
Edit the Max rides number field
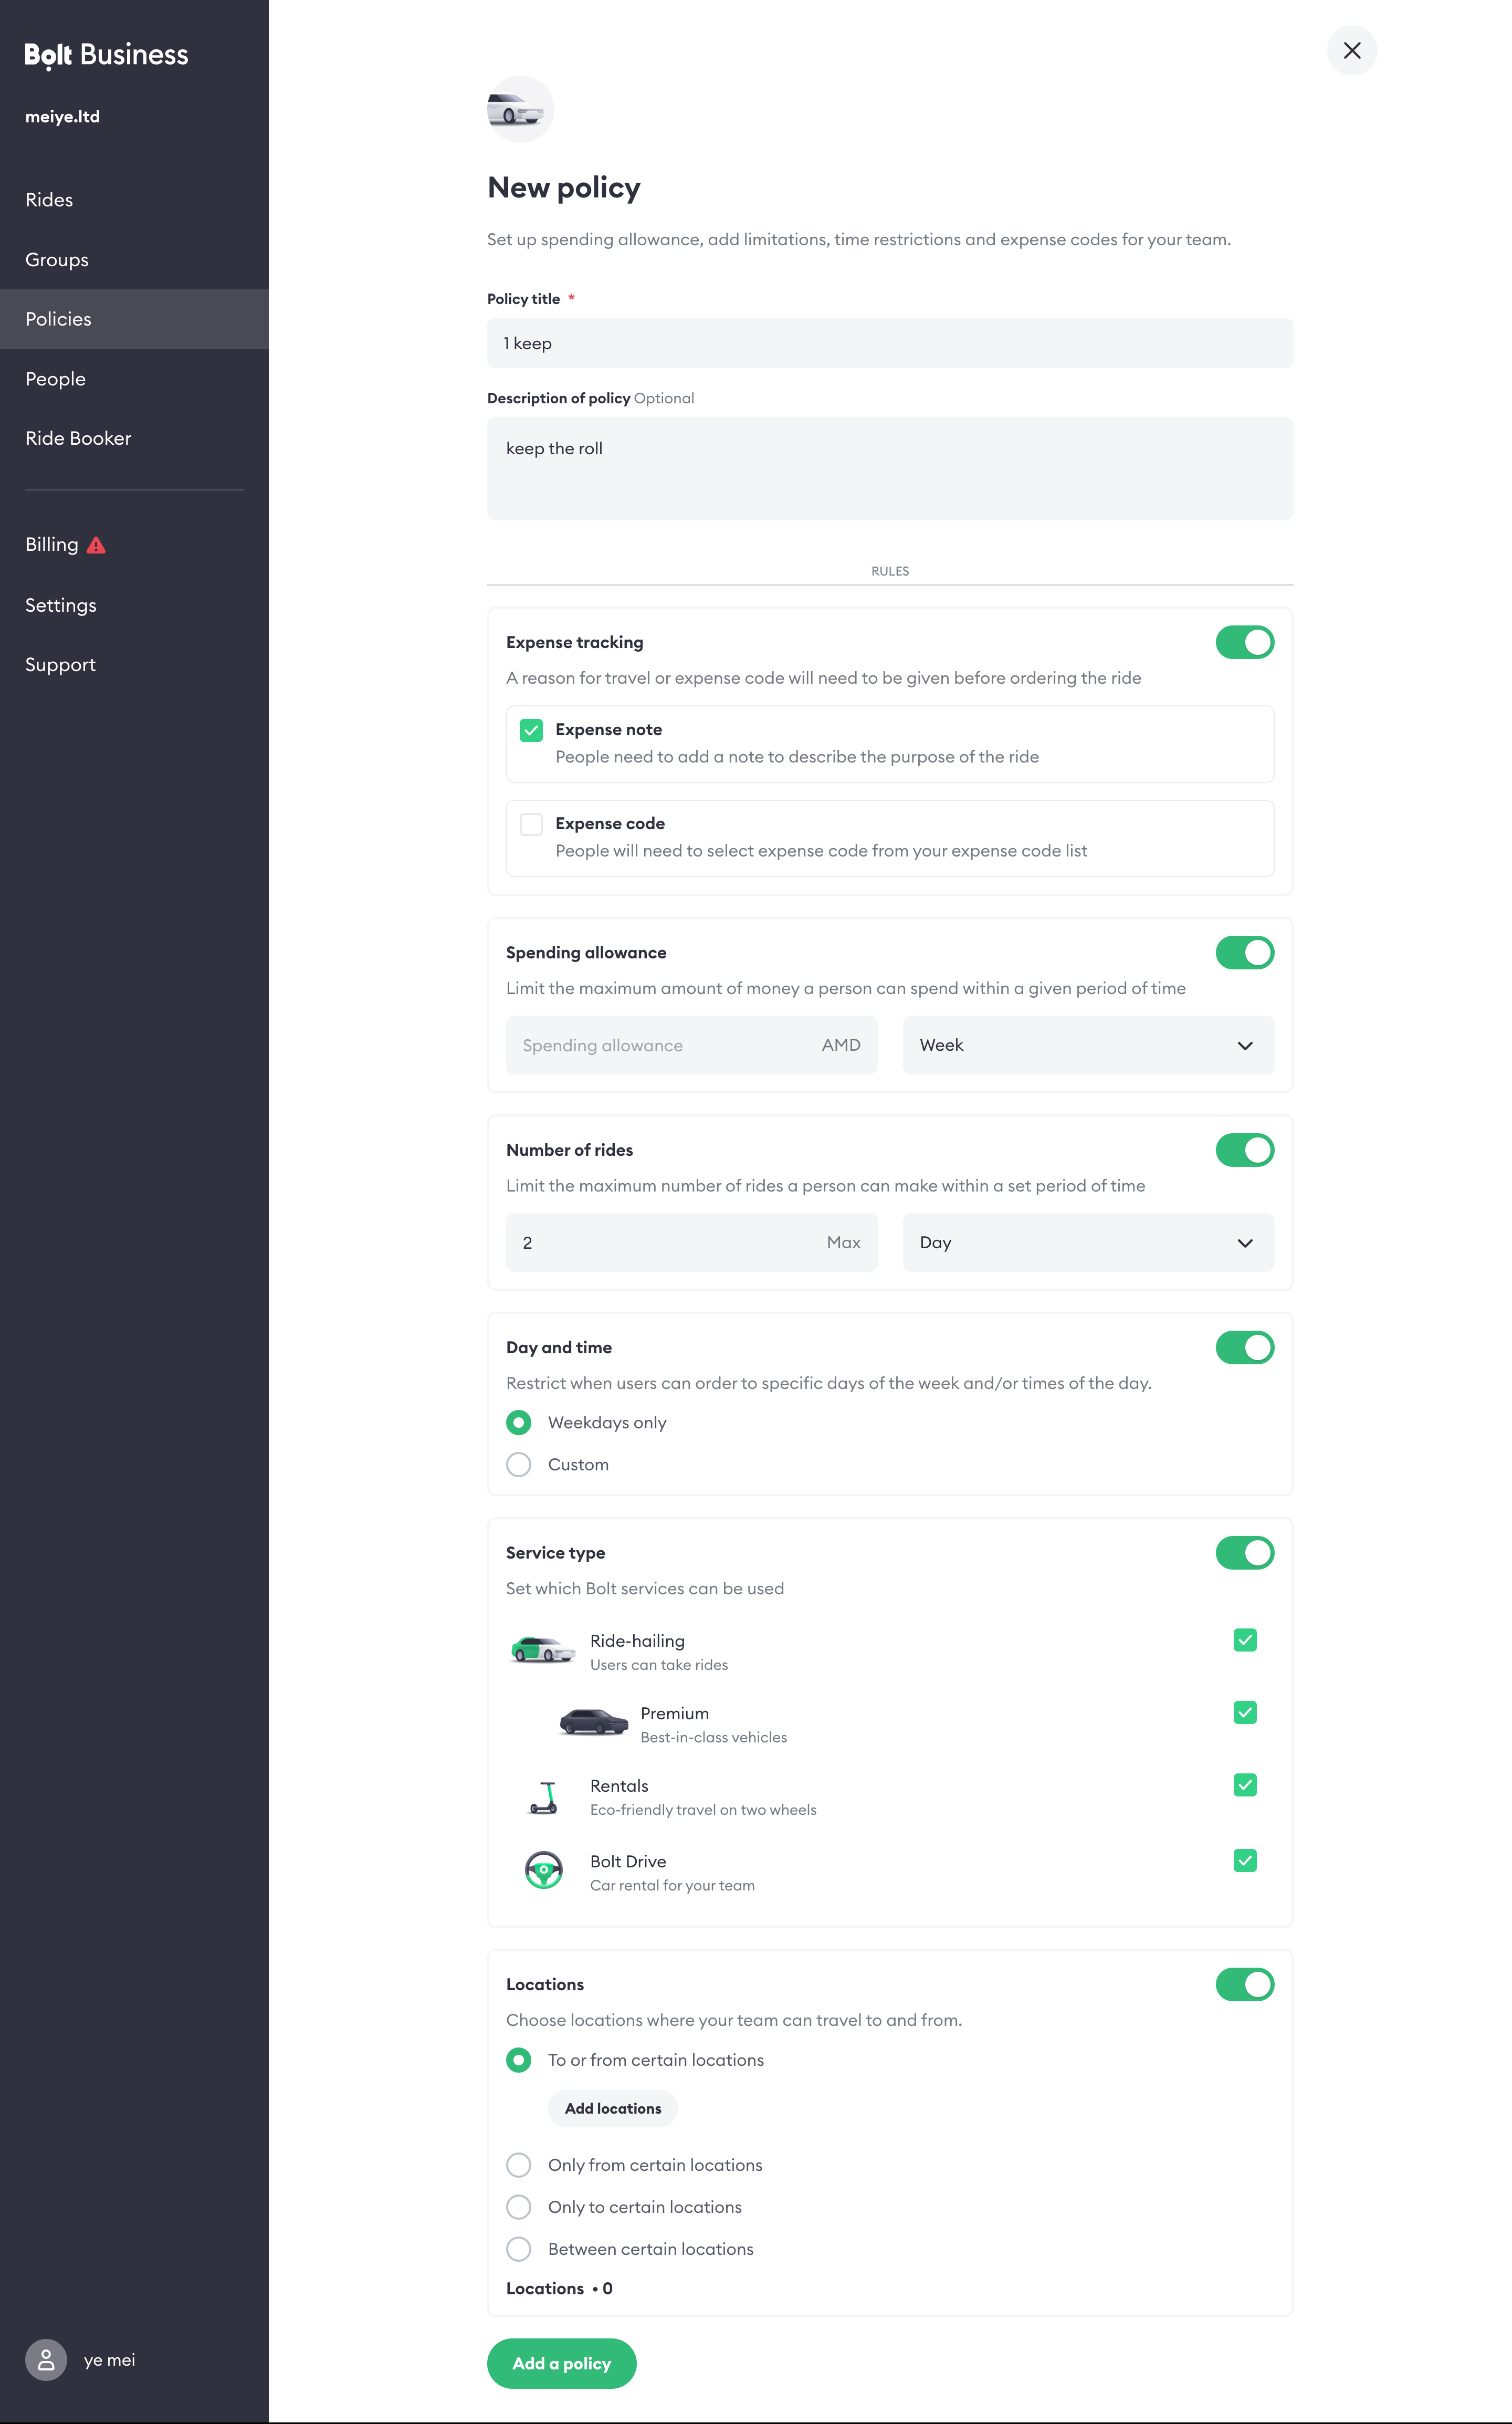691,1243
